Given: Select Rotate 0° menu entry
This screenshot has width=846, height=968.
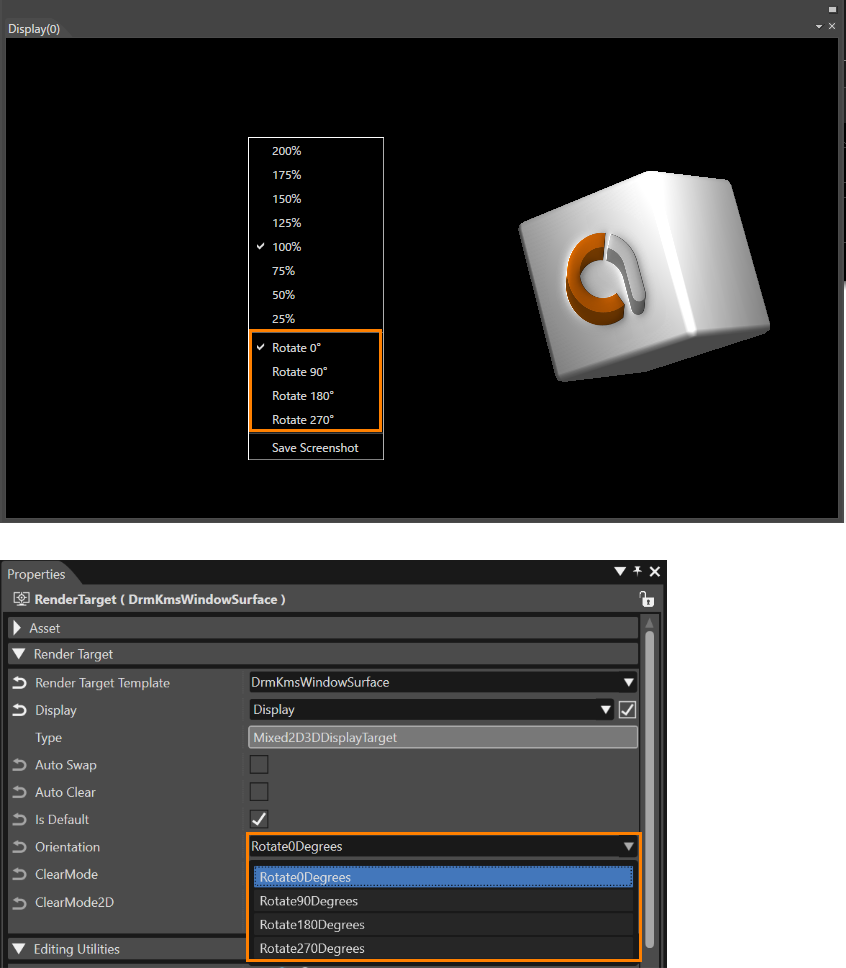Looking at the screenshot, I should pos(316,348).
